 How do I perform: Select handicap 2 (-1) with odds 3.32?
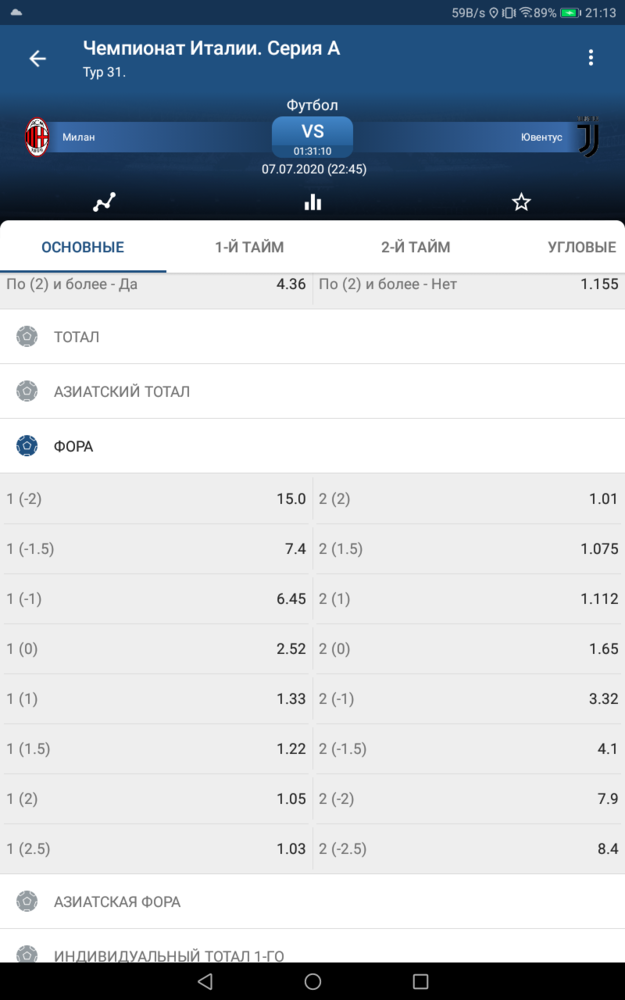pos(469,699)
